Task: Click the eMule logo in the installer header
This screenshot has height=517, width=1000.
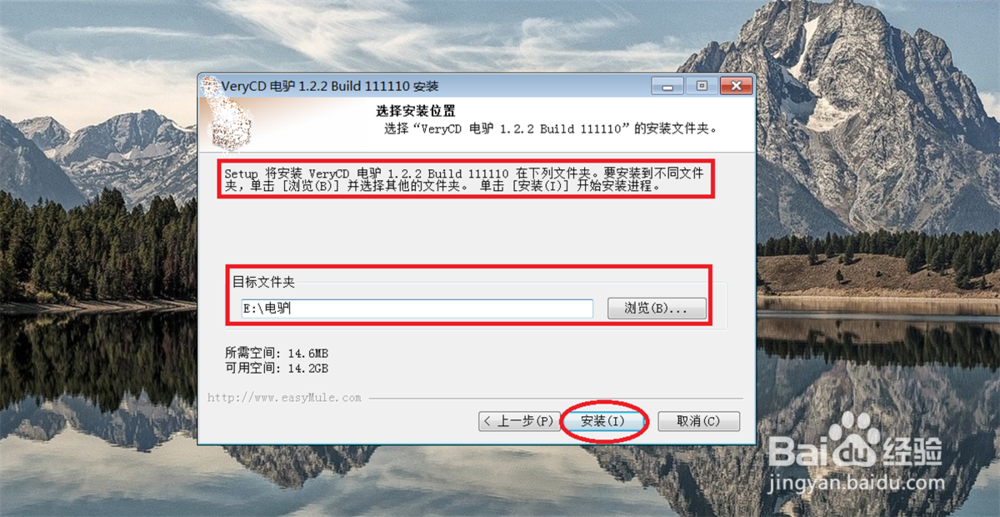Action: (230, 123)
